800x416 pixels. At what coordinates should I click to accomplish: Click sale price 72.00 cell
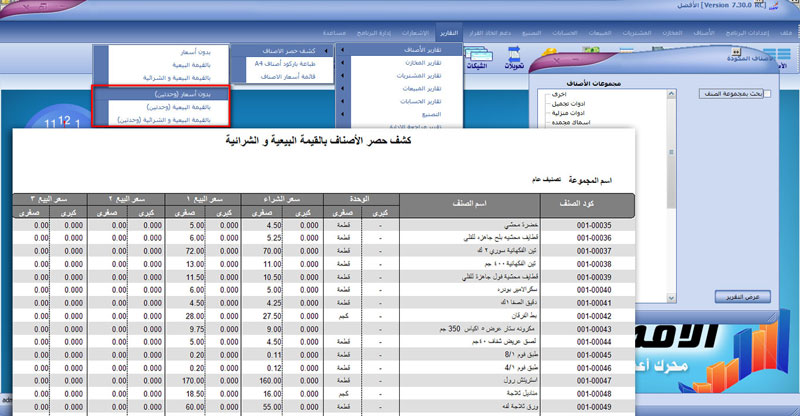tap(195, 251)
